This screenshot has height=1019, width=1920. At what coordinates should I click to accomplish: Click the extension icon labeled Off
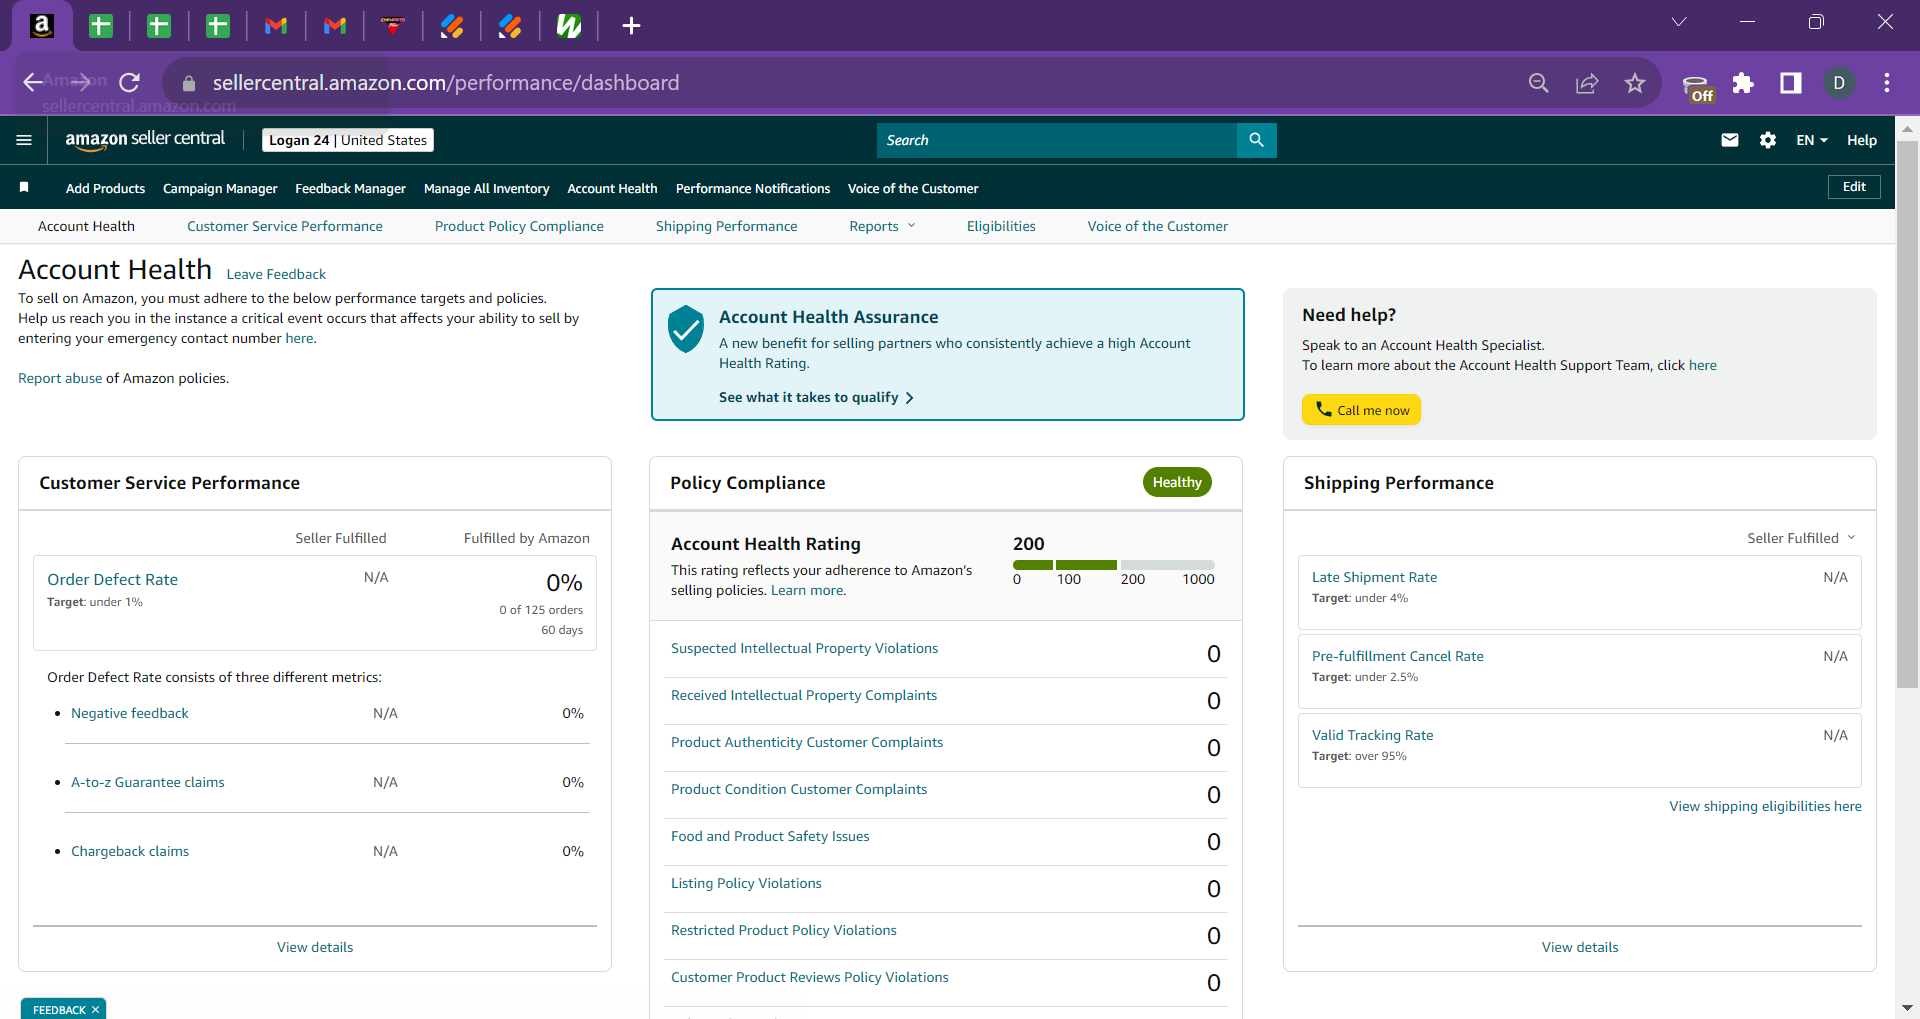(1697, 87)
